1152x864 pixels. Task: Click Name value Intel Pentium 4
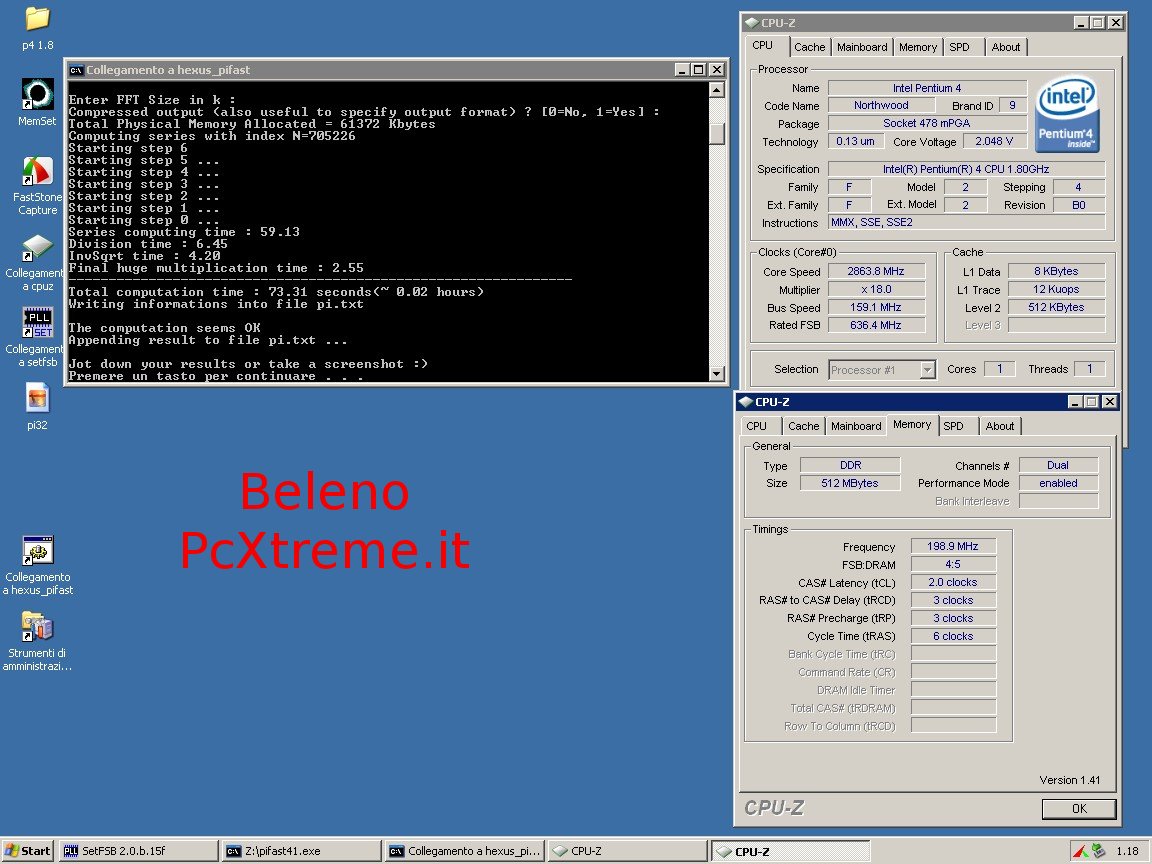coord(926,87)
